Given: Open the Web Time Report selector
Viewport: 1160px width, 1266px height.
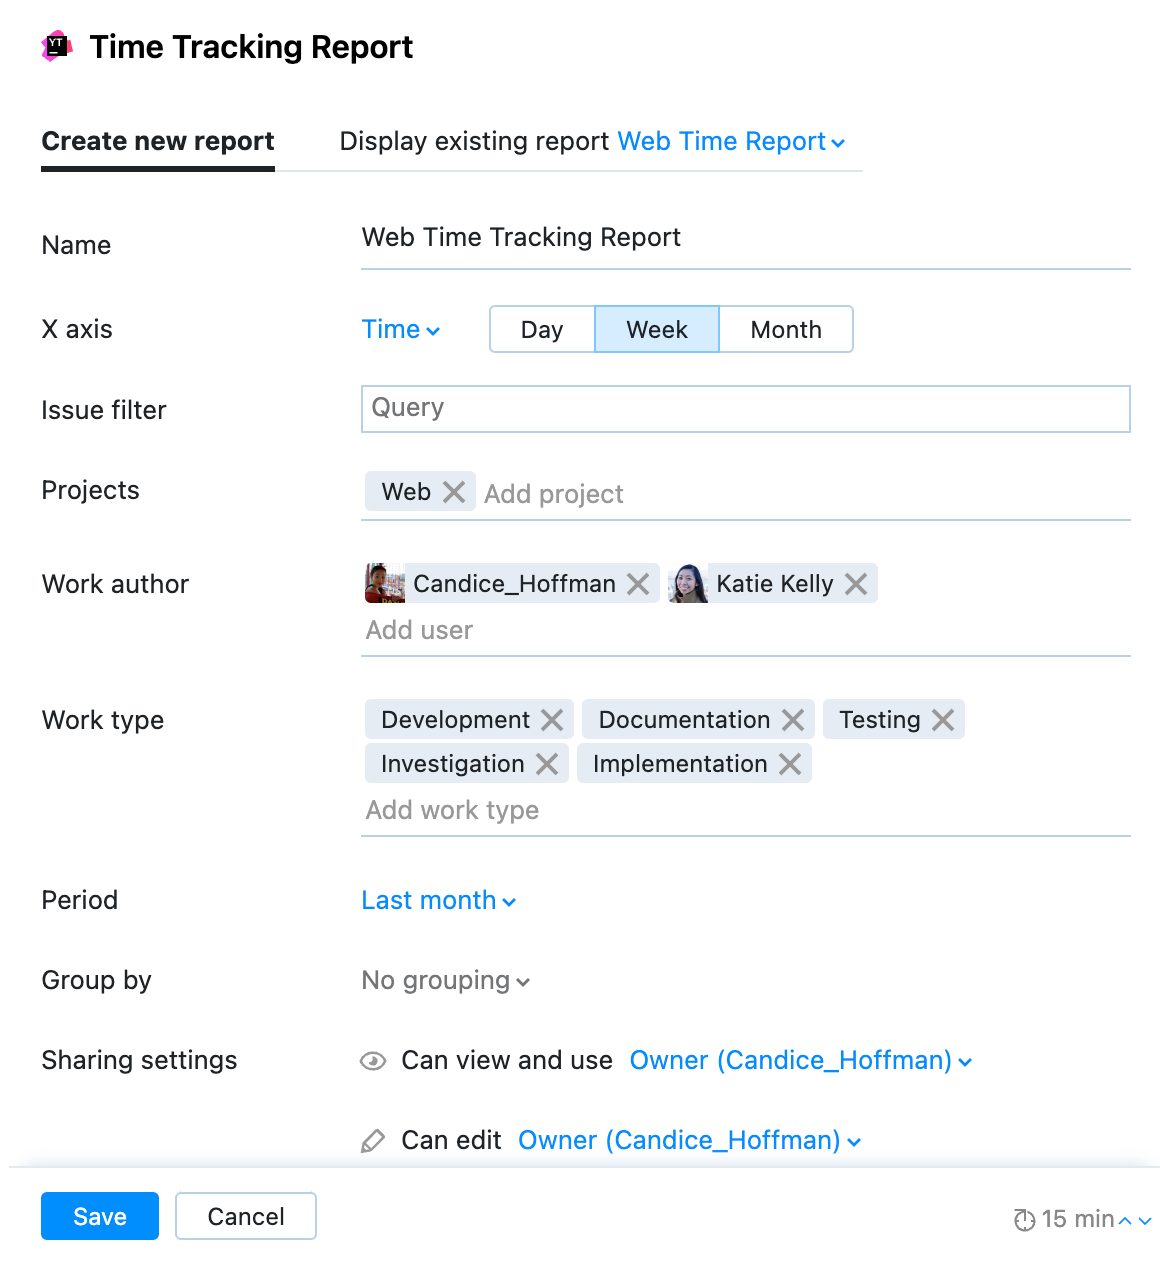Looking at the screenshot, I should (729, 141).
